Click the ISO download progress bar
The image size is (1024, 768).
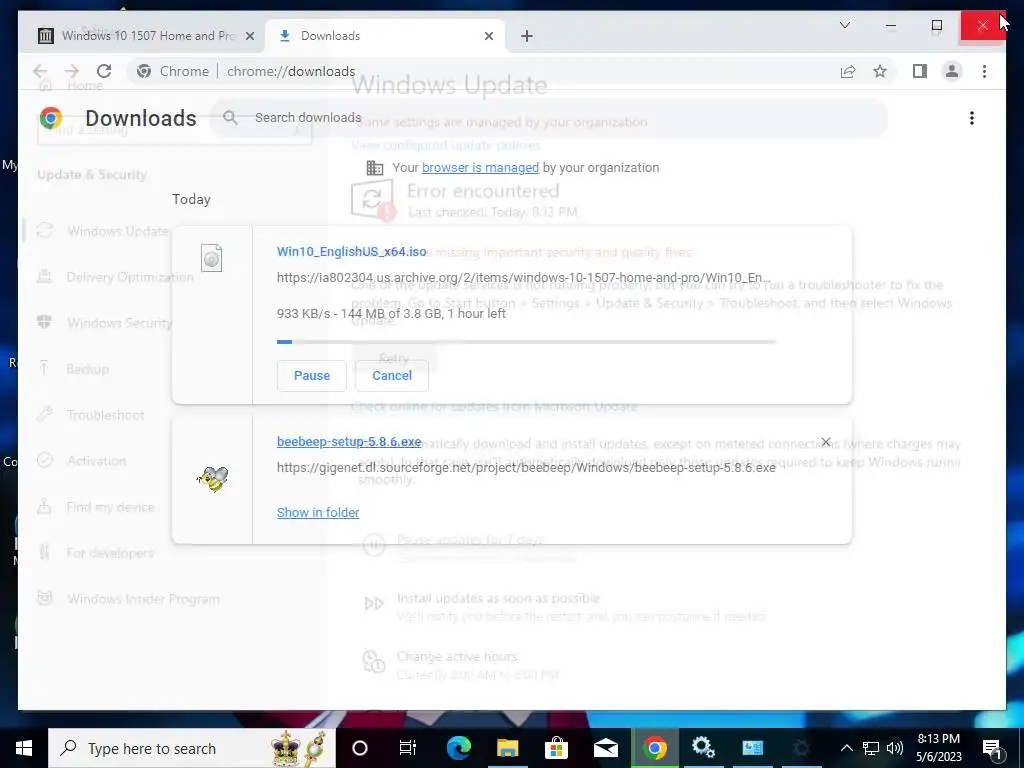coord(526,342)
